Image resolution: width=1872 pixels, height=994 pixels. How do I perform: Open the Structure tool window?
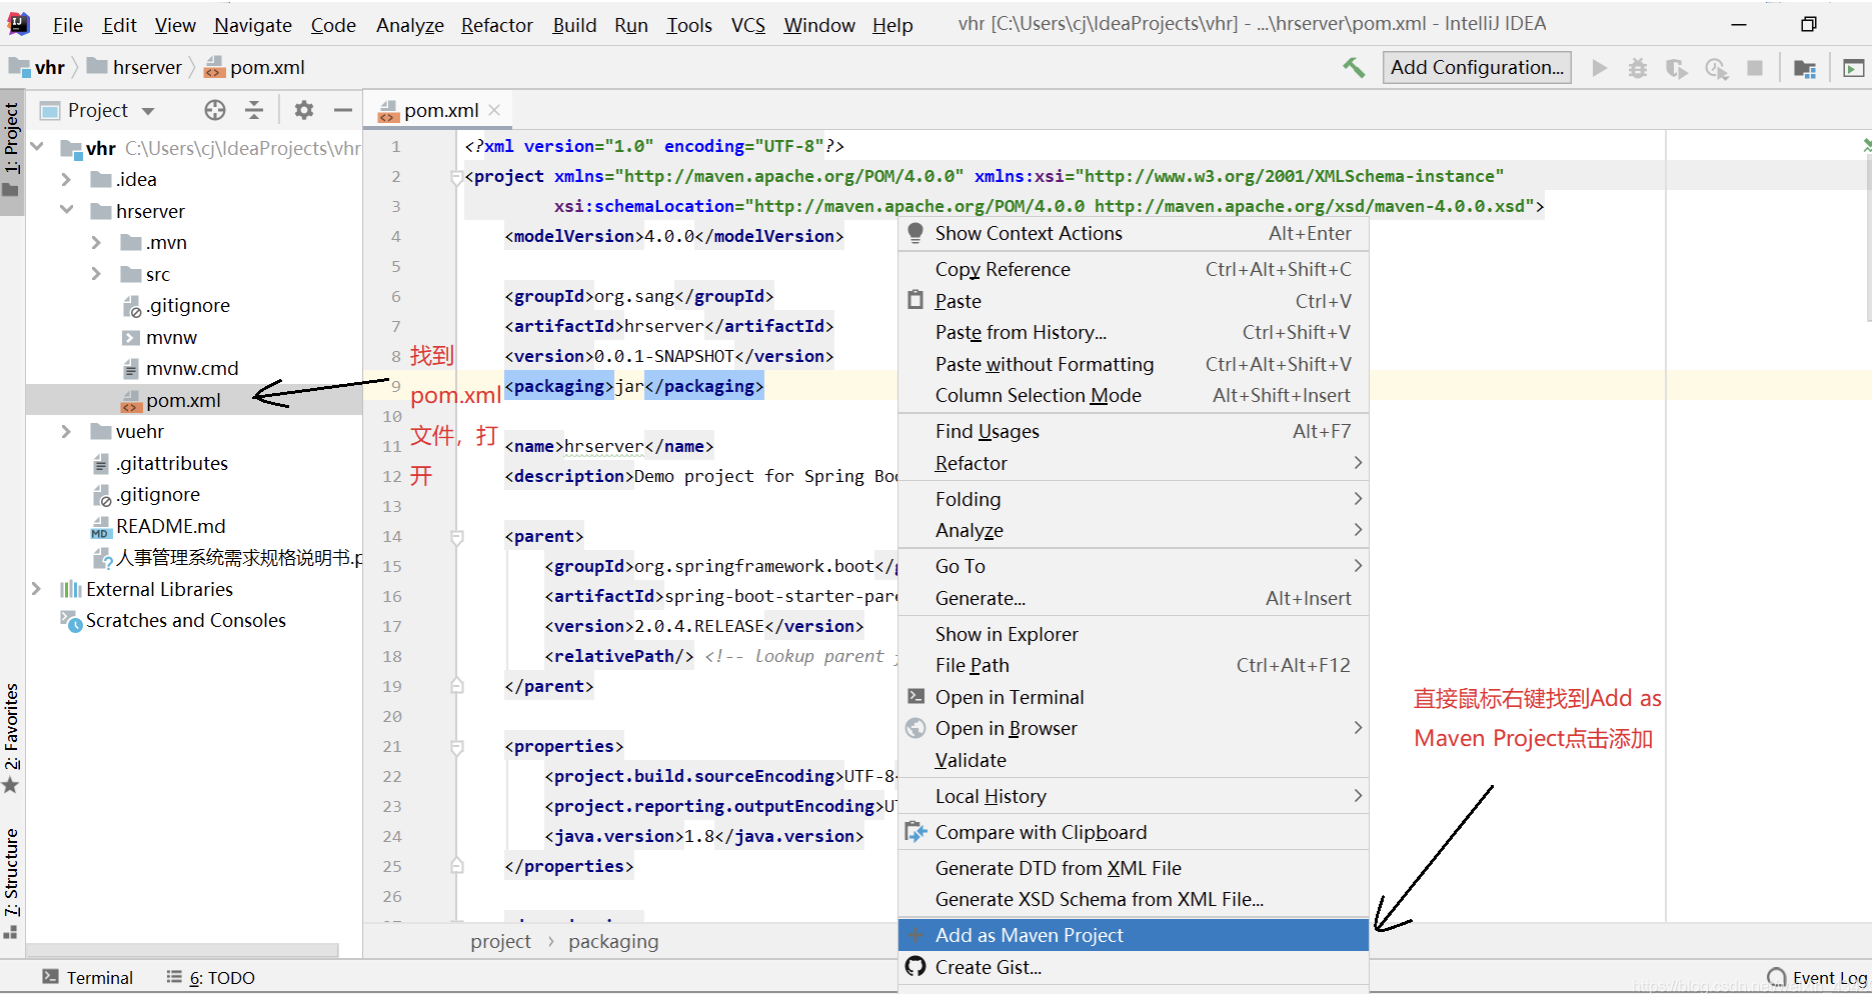(13, 880)
